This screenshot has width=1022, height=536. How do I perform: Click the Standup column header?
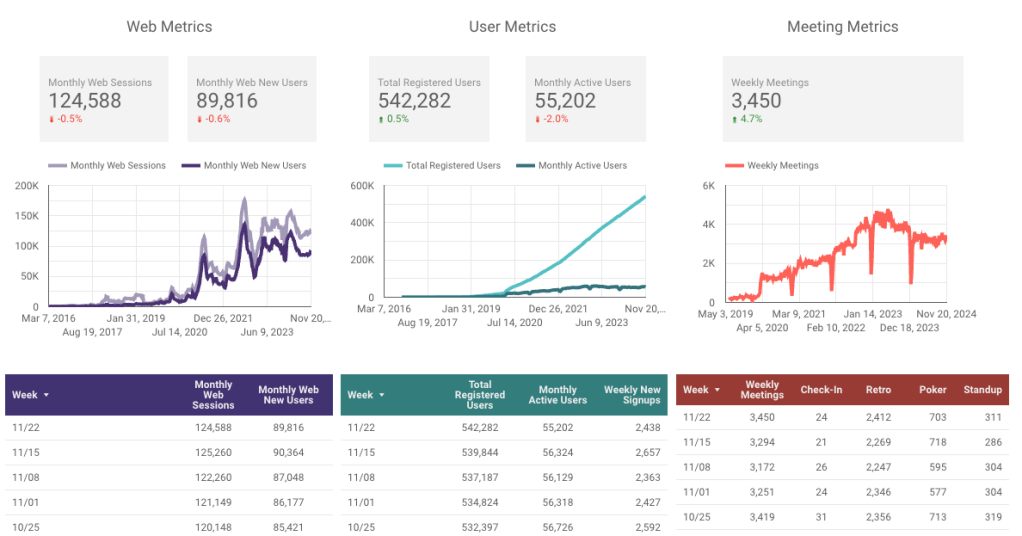[x=982, y=390]
